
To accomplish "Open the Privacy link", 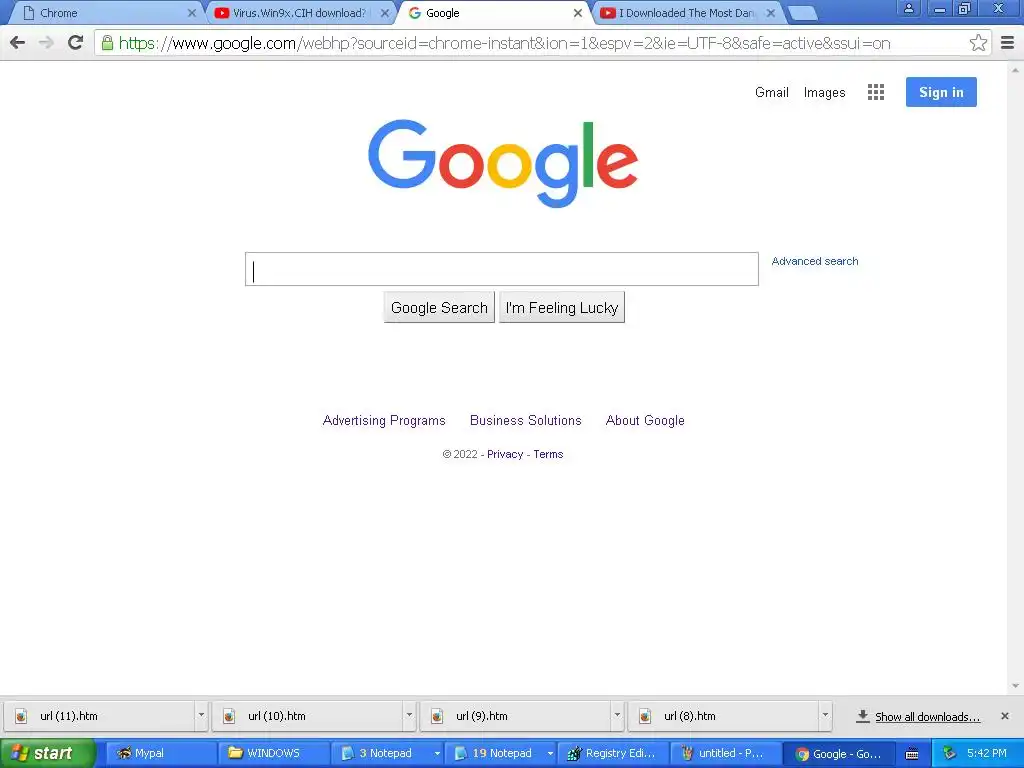I will click(x=505, y=455).
